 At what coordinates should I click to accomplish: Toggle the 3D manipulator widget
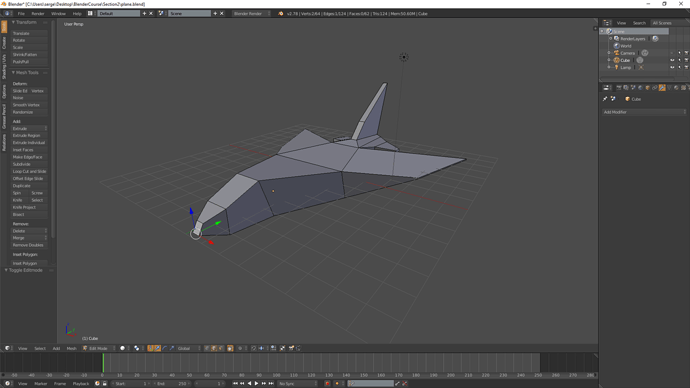point(150,348)
